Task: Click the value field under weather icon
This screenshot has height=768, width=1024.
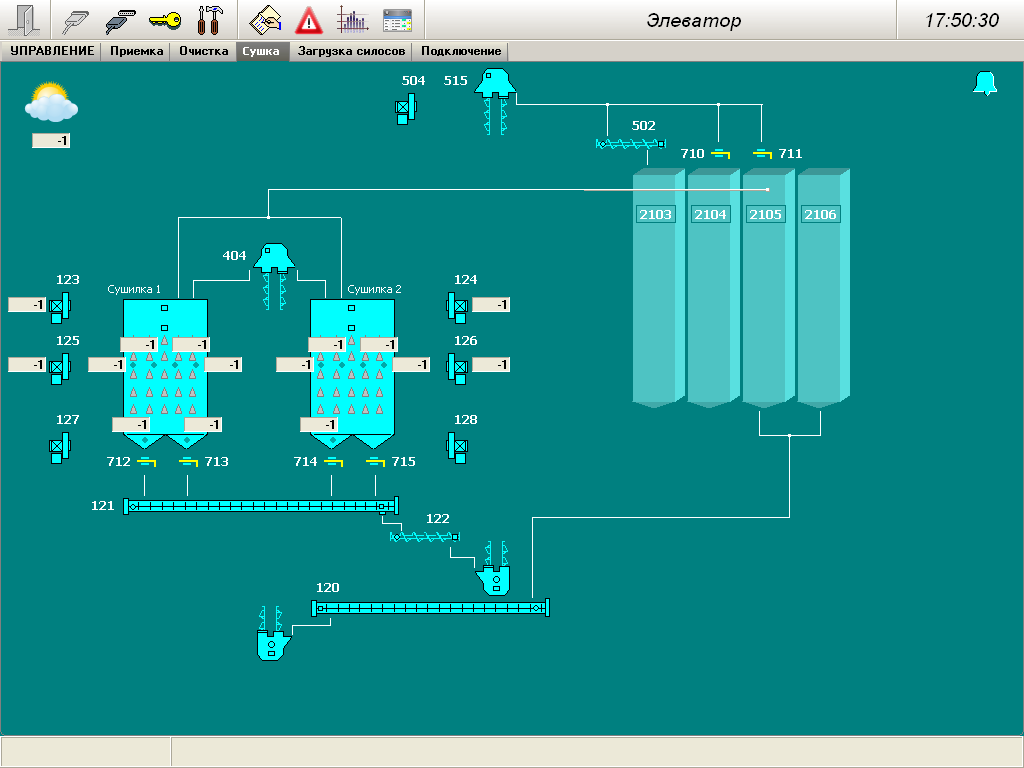Action: 51,141
